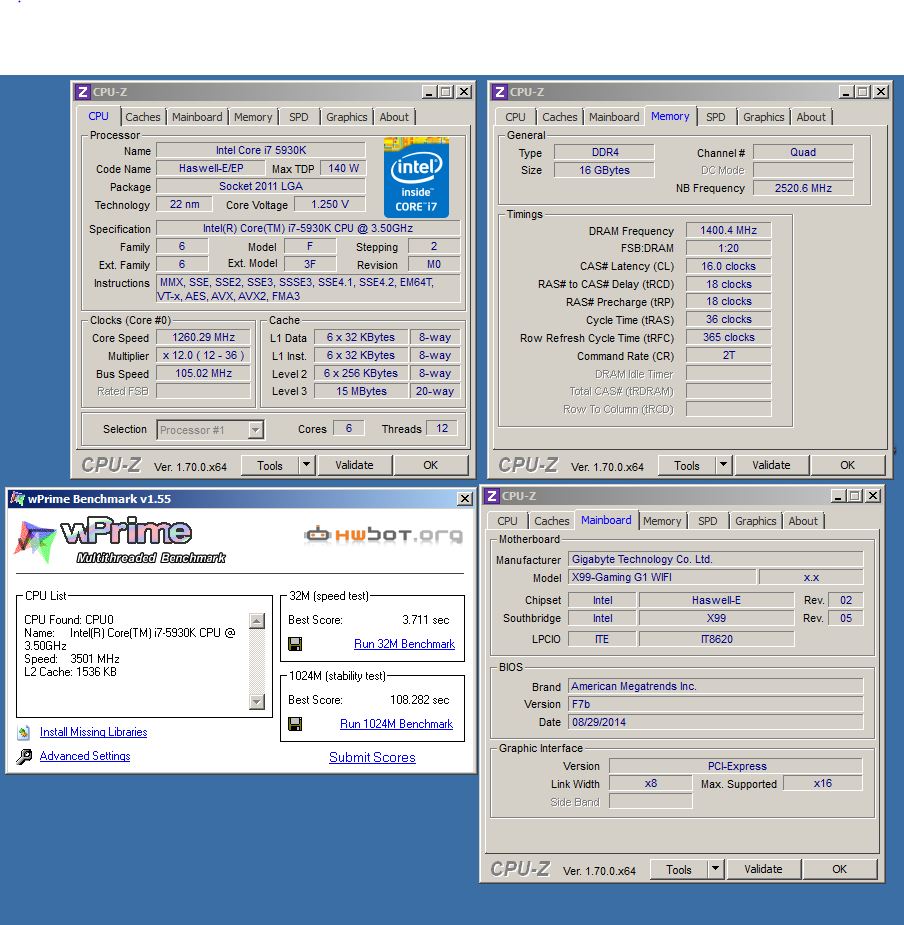
Task: Open Caches tab in CPU-Z Memory window
Action: tap(560, 117)
